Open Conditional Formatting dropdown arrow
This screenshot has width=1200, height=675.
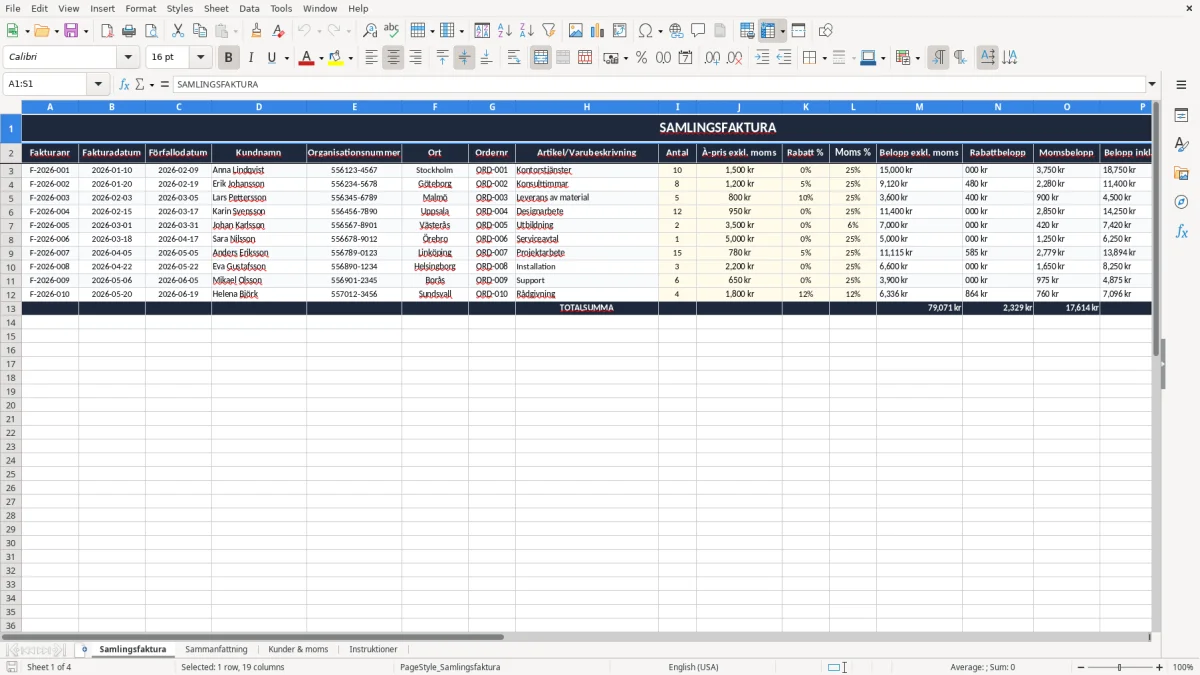point(917,58)
